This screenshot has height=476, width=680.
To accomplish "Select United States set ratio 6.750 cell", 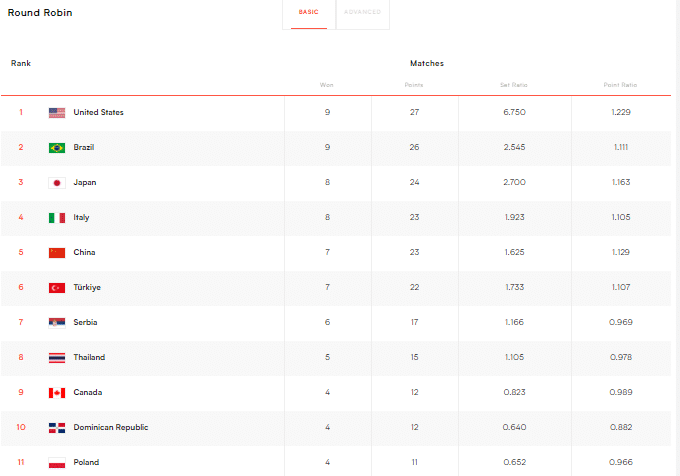I will 513,112.
